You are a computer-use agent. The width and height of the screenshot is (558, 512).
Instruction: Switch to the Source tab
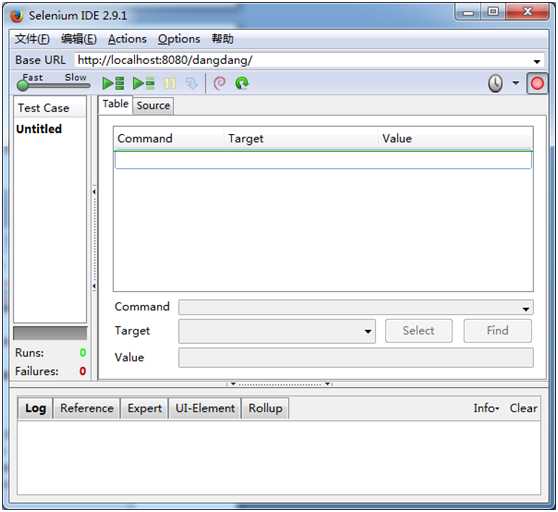point(153,106)
